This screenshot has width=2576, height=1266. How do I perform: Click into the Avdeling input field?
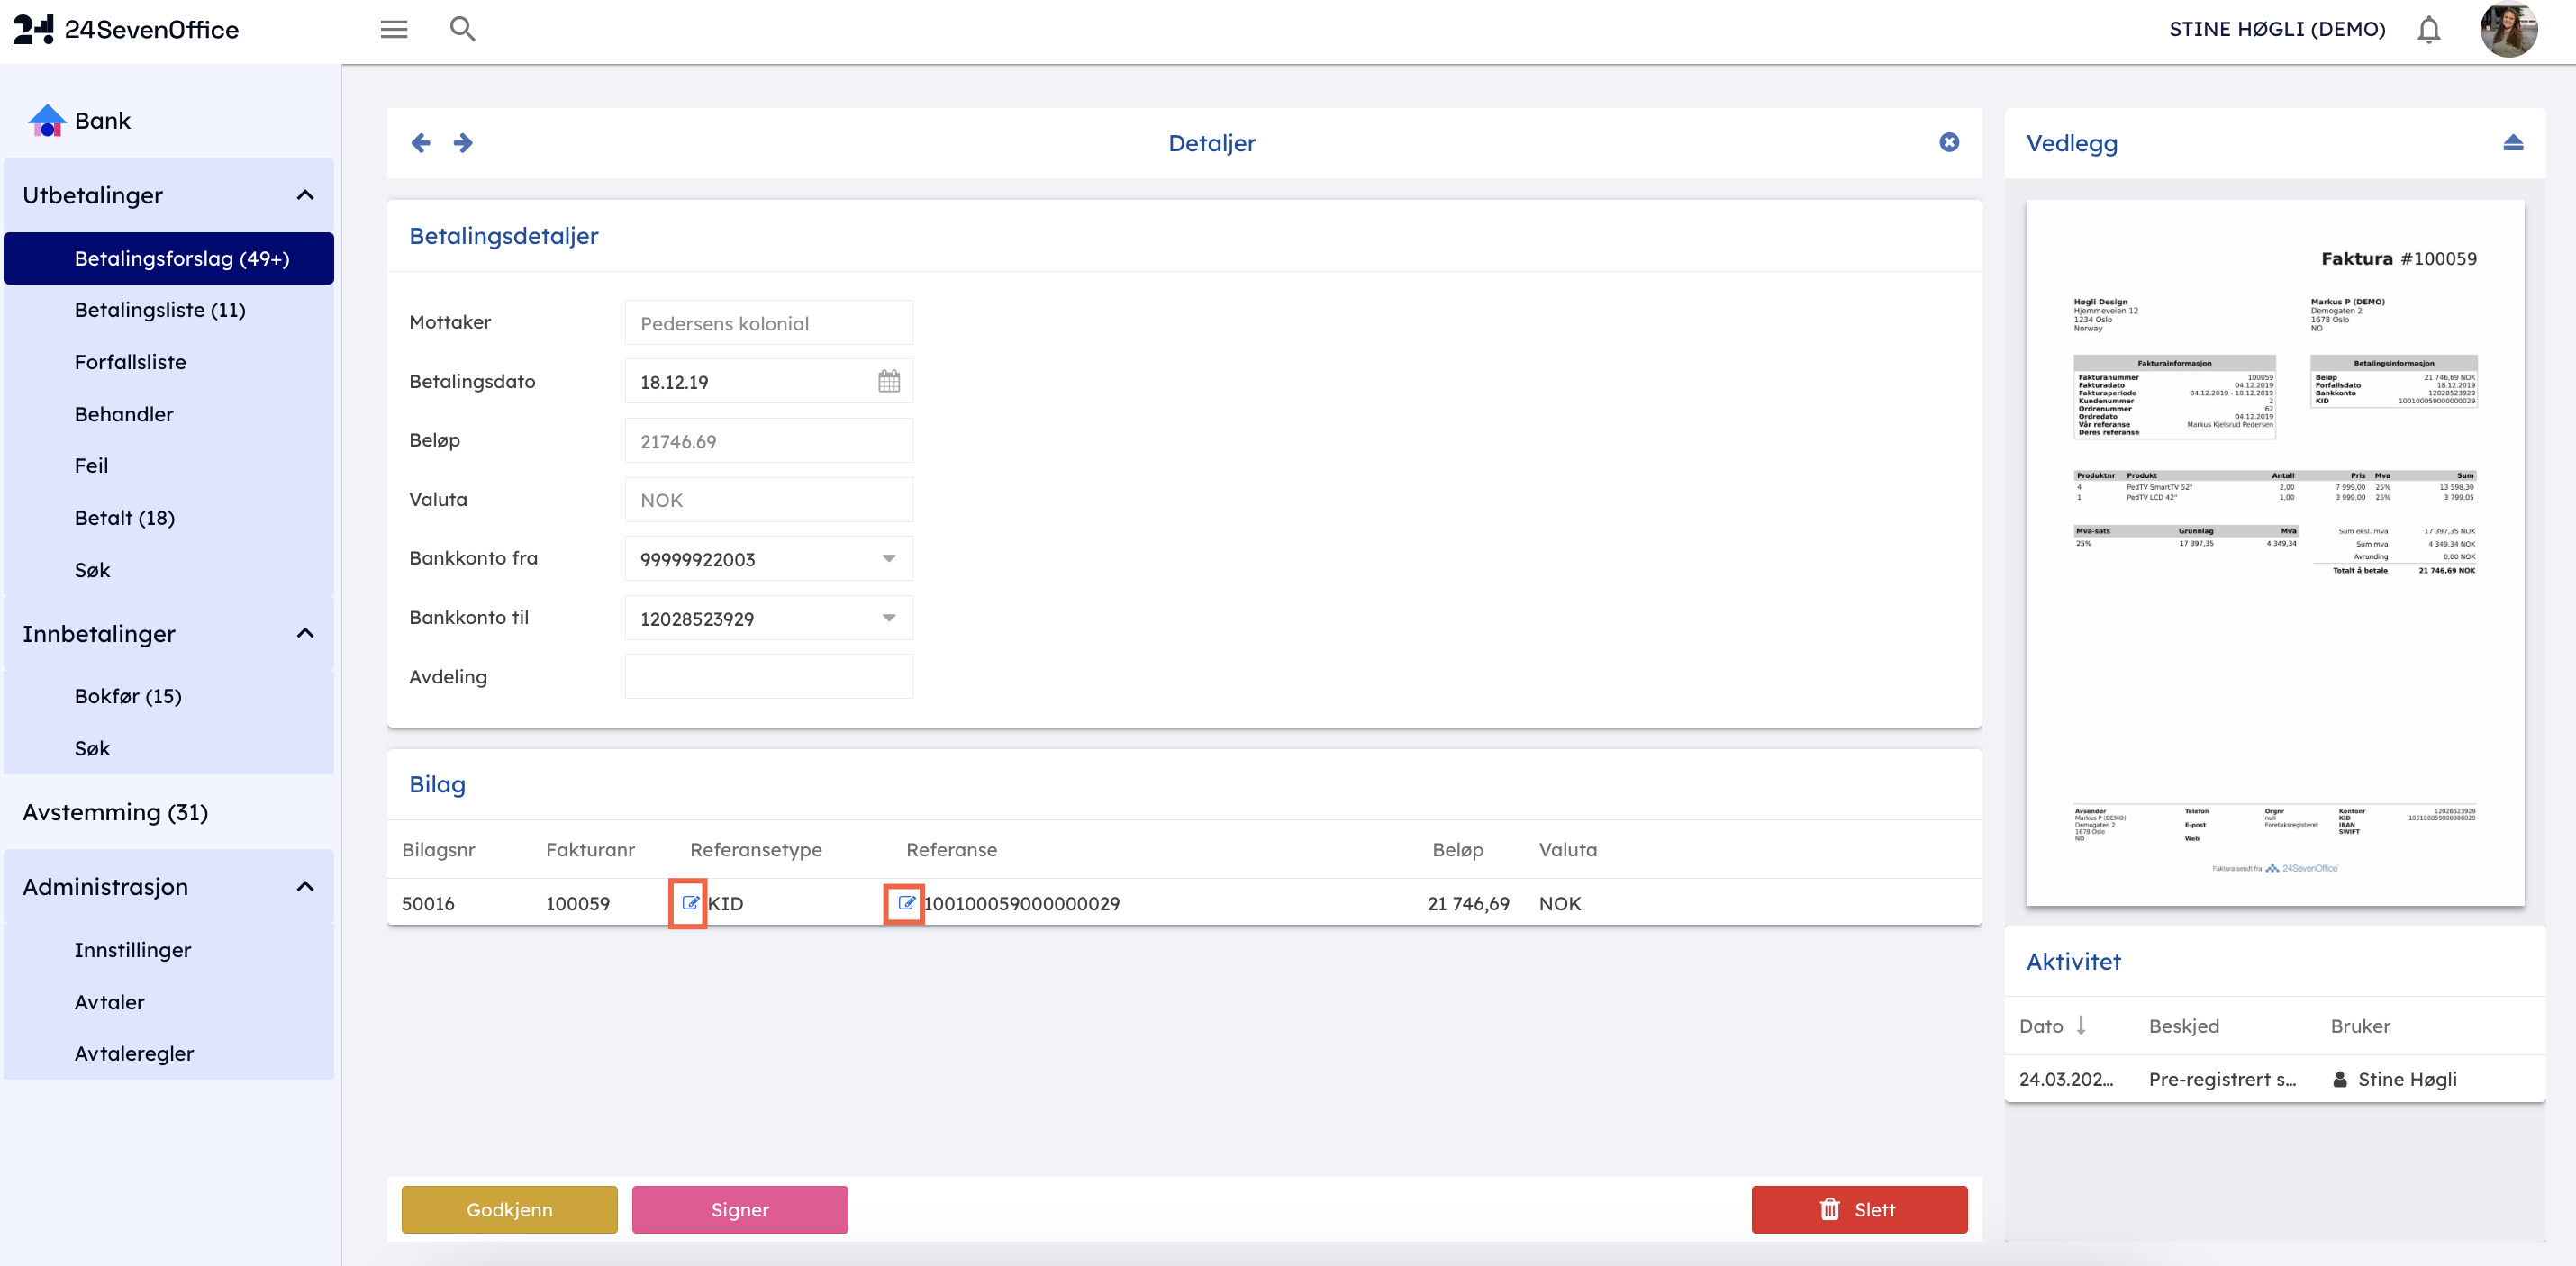[x=768, y=677]
